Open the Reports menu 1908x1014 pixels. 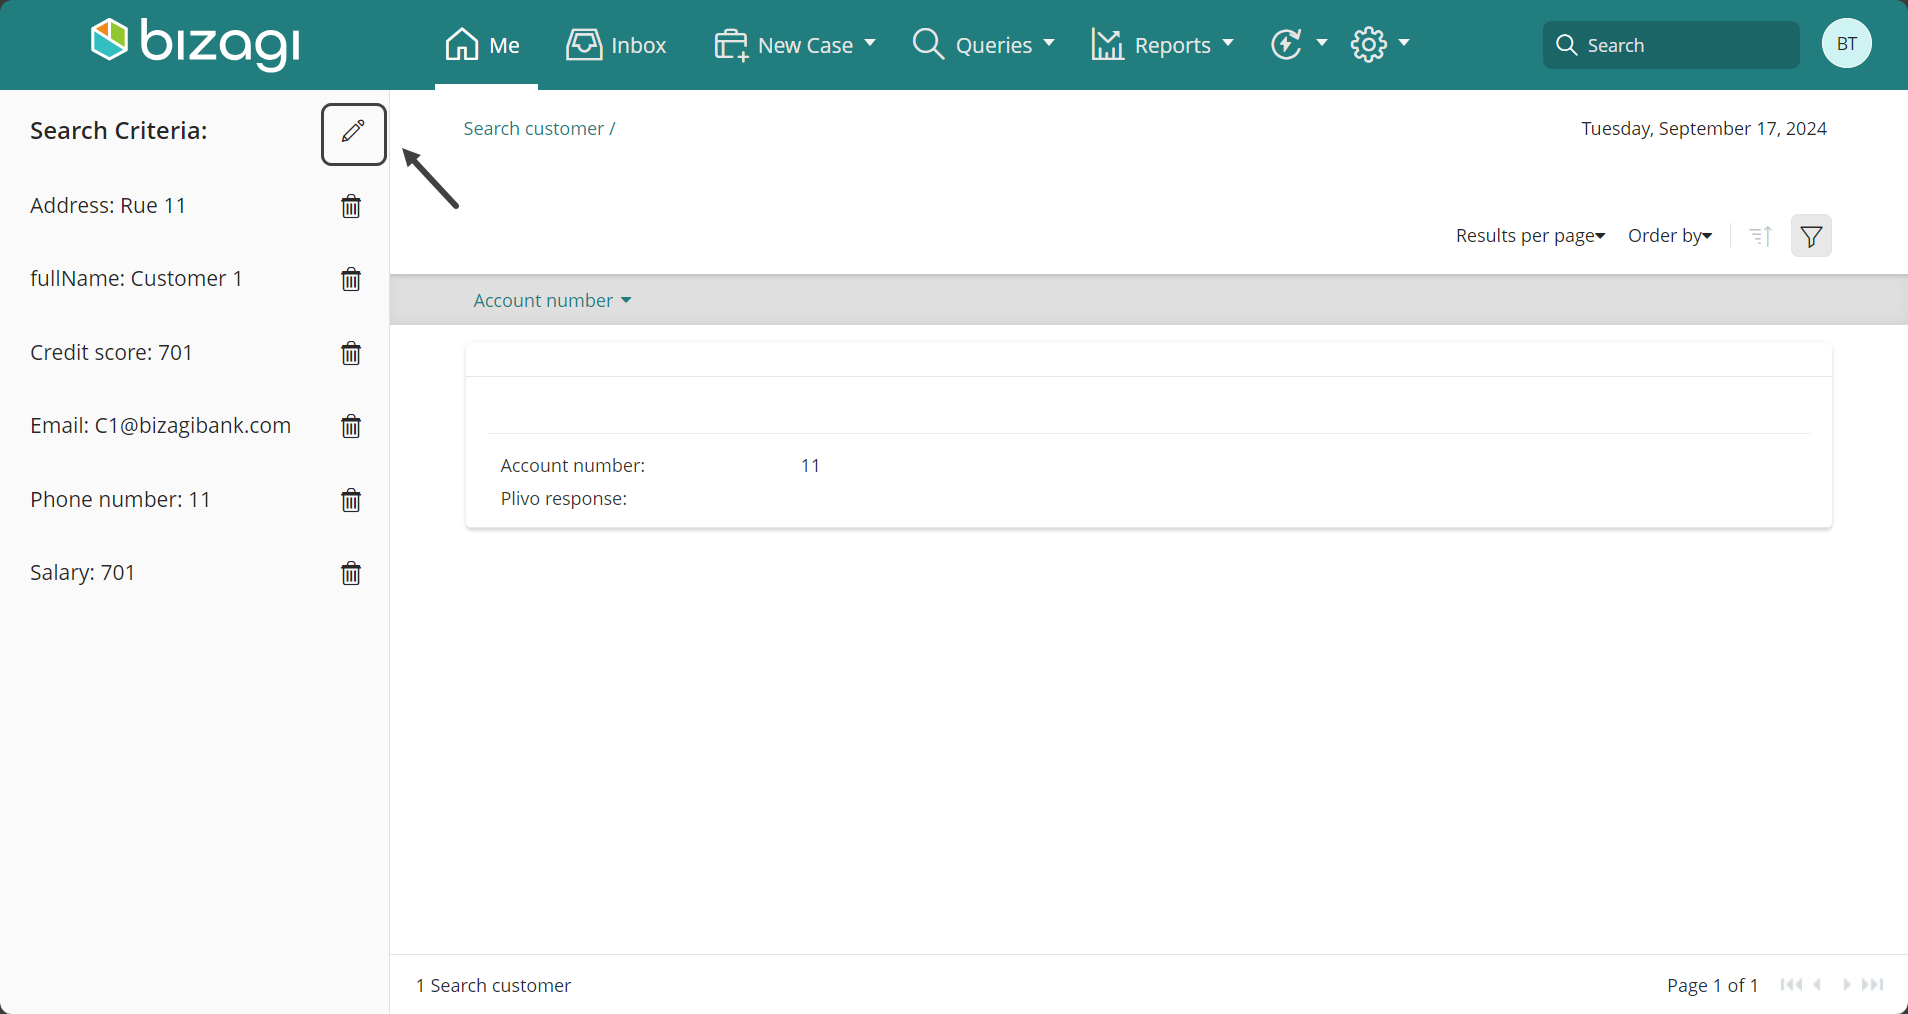click(x=1162, y=45)
